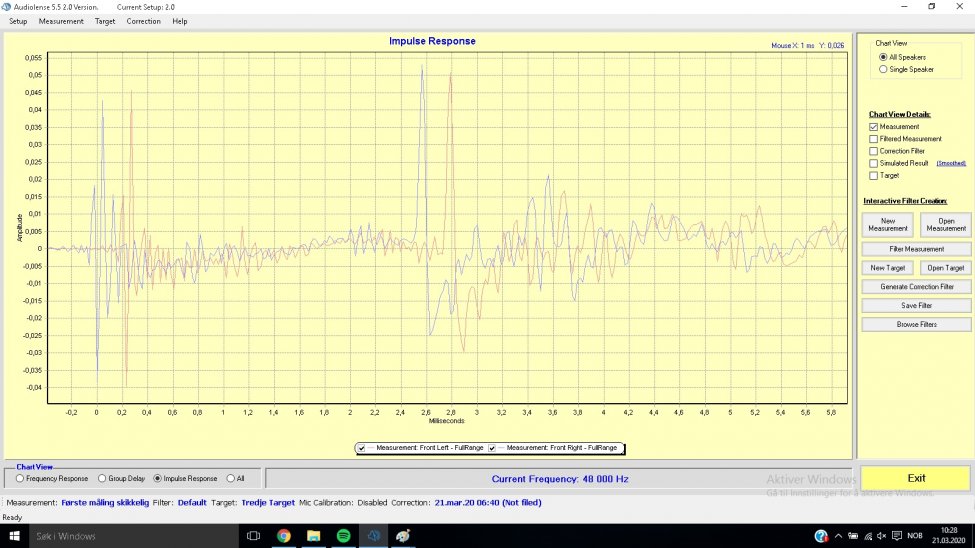Toggle Front Left FullRange legend checkbox

click(x=362, y=448)
